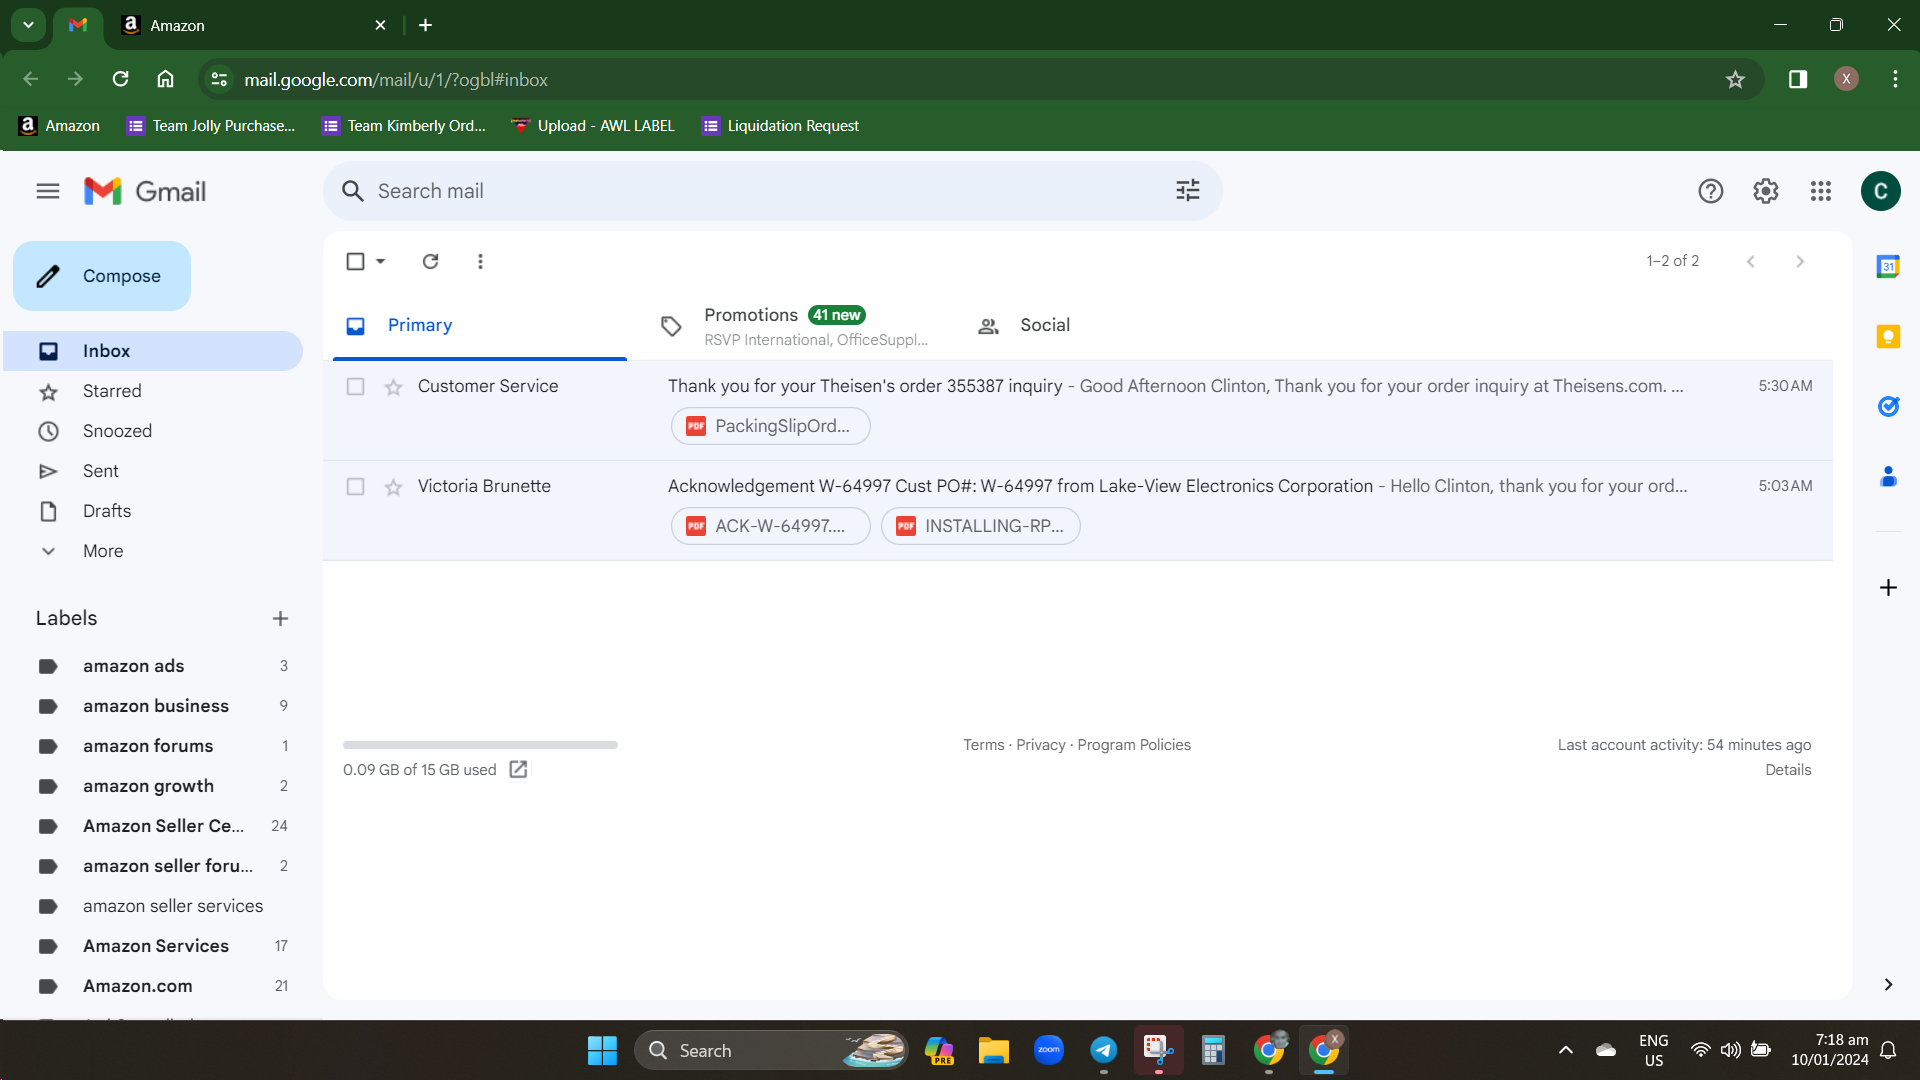The height and width of the screenshot is (1080, 1920).
Task: Show hidden system tray icons
Action: coord(1565,1050)
